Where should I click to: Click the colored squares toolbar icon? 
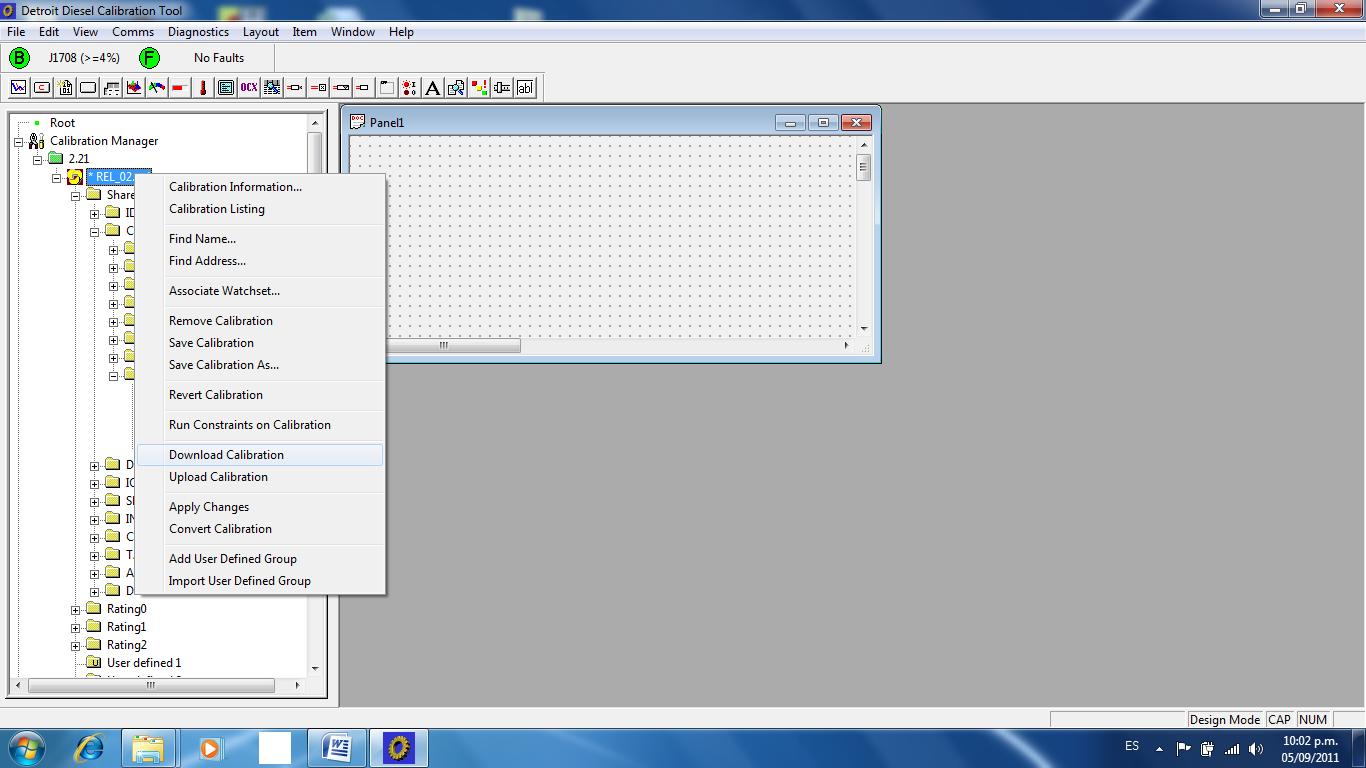tap(479, 87)
